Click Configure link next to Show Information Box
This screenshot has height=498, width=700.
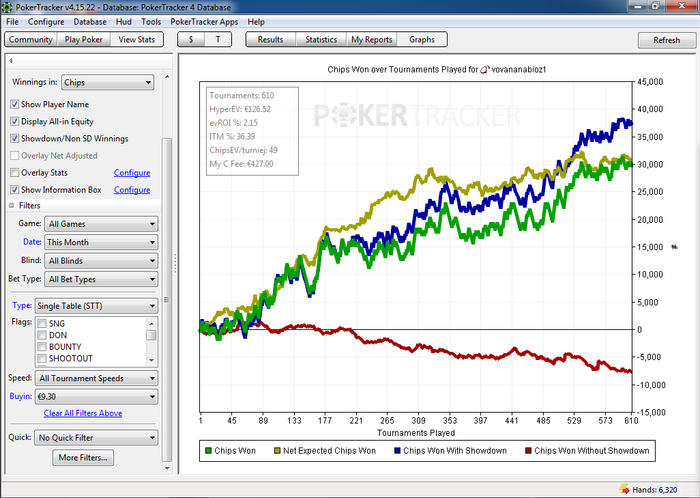(132, 190)
